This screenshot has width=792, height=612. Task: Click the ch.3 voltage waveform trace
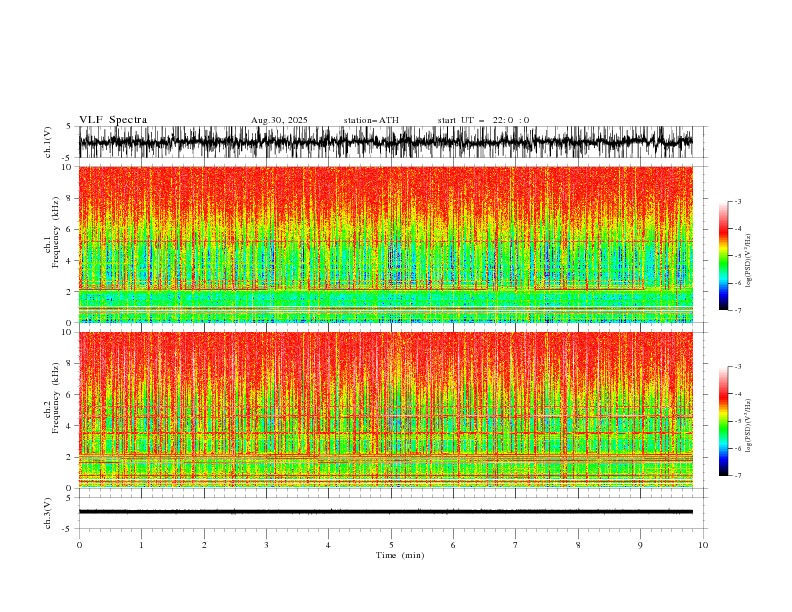[x=386, y=512]
